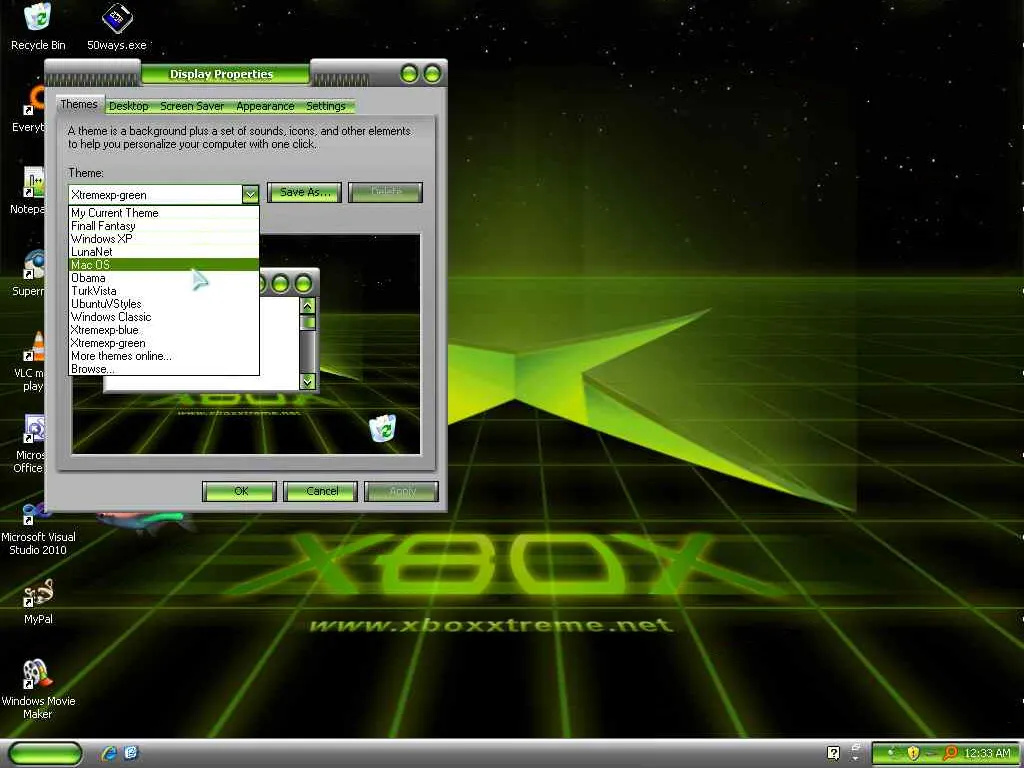
Task: Select the 50ways.exe desktop icon
Action: click(x=117, y=26)
